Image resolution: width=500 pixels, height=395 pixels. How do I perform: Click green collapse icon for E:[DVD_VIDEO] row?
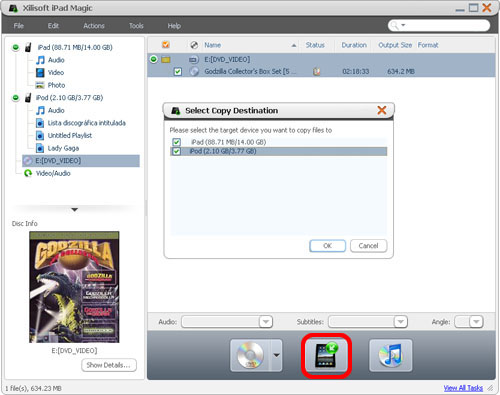[x=153, y=59]
